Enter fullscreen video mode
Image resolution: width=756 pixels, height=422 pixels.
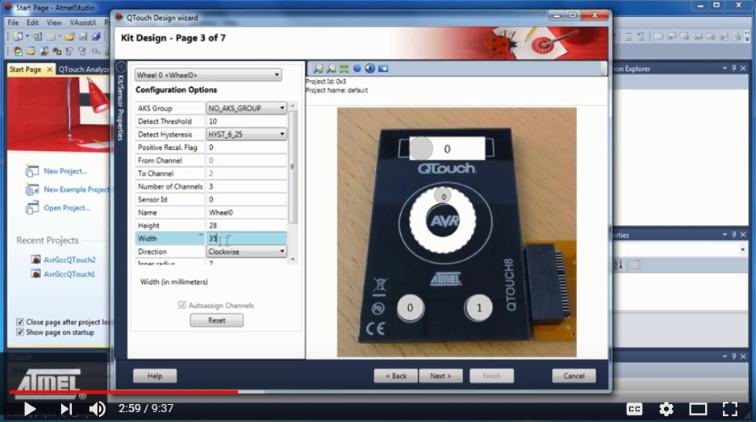point(732,408)
